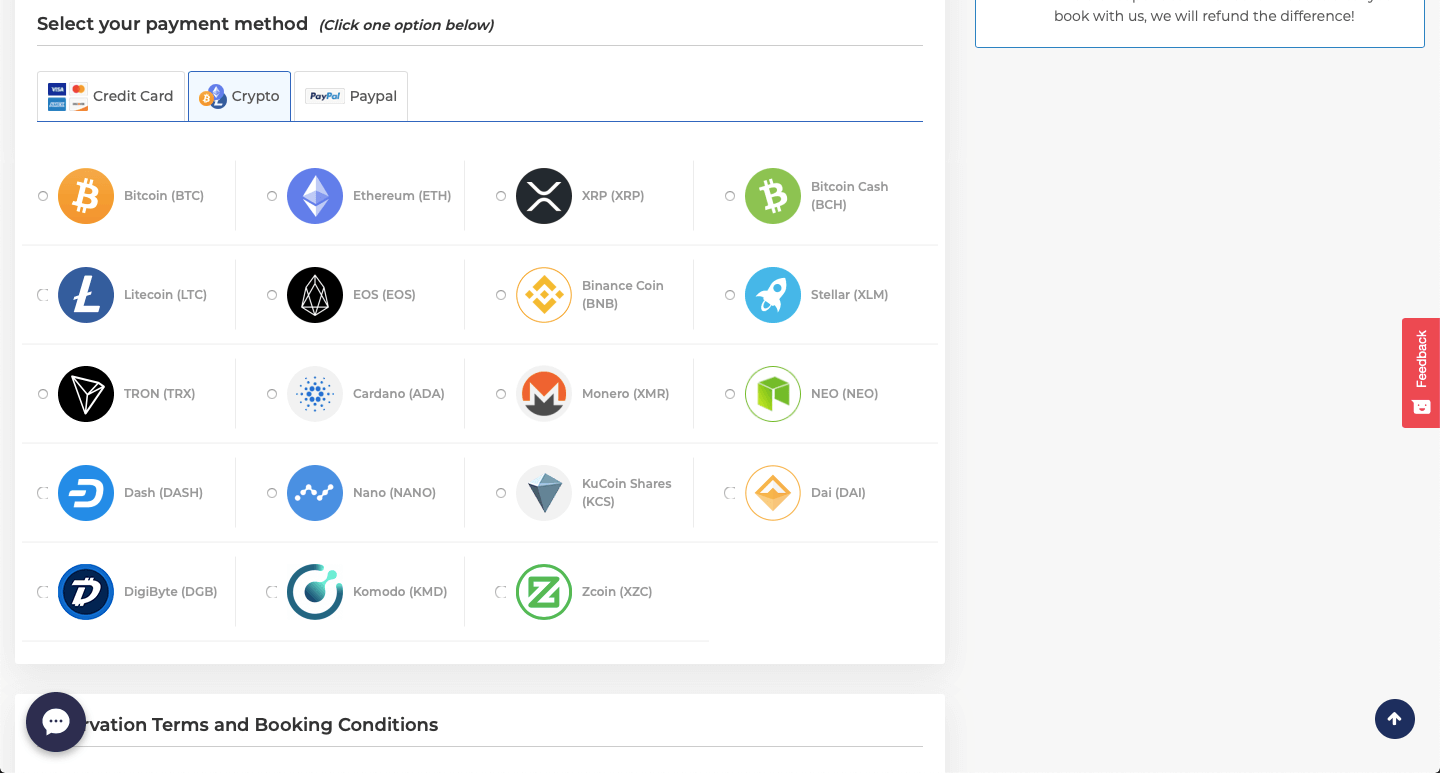Screen dimensions: 1440x773
Task: Click the Monero logo icon
Action: (544, 394)
